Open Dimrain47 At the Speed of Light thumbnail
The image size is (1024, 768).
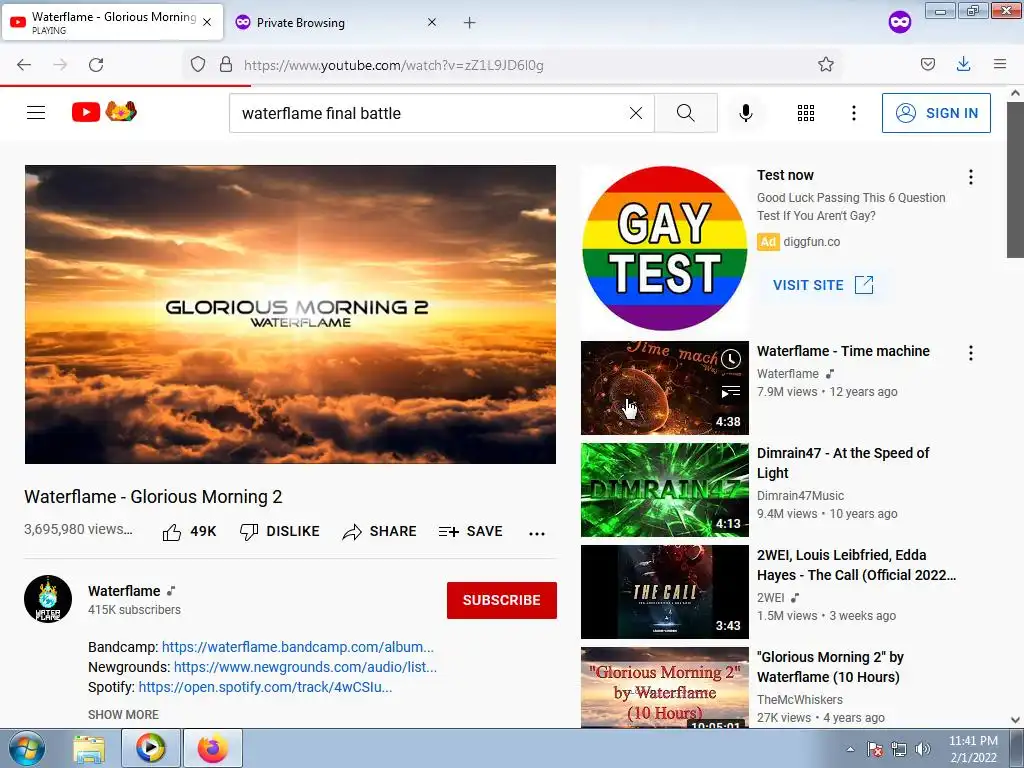pos(665,490)
